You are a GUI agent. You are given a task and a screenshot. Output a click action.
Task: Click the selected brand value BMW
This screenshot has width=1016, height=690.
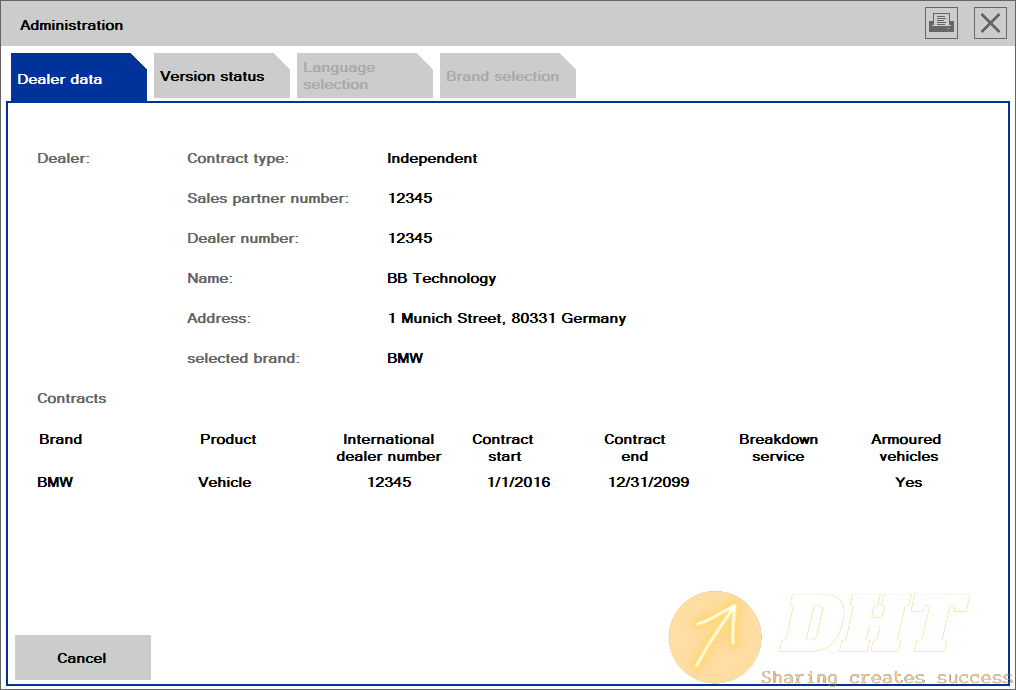click(x=405, y=358)
